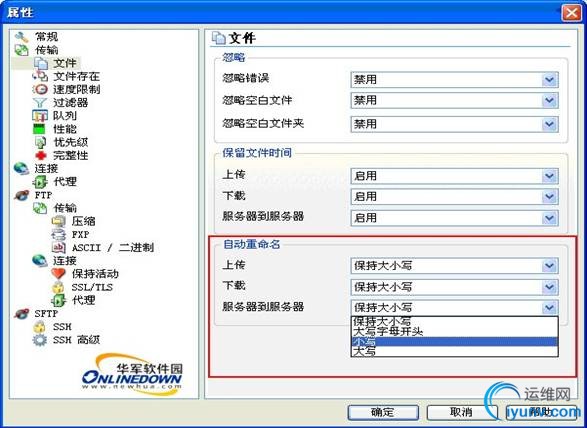Select FXP label in the tree
Screen dimensions: 587x428
click(80, 235)
